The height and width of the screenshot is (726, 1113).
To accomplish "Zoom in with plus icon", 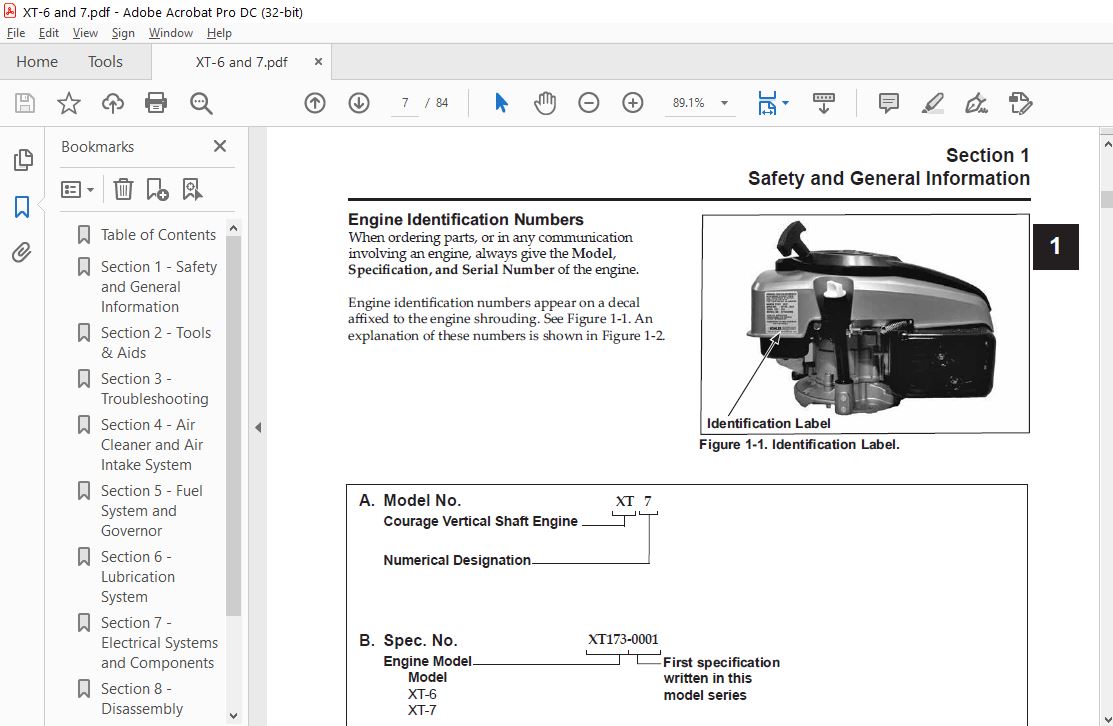I will tap(632, 103).
